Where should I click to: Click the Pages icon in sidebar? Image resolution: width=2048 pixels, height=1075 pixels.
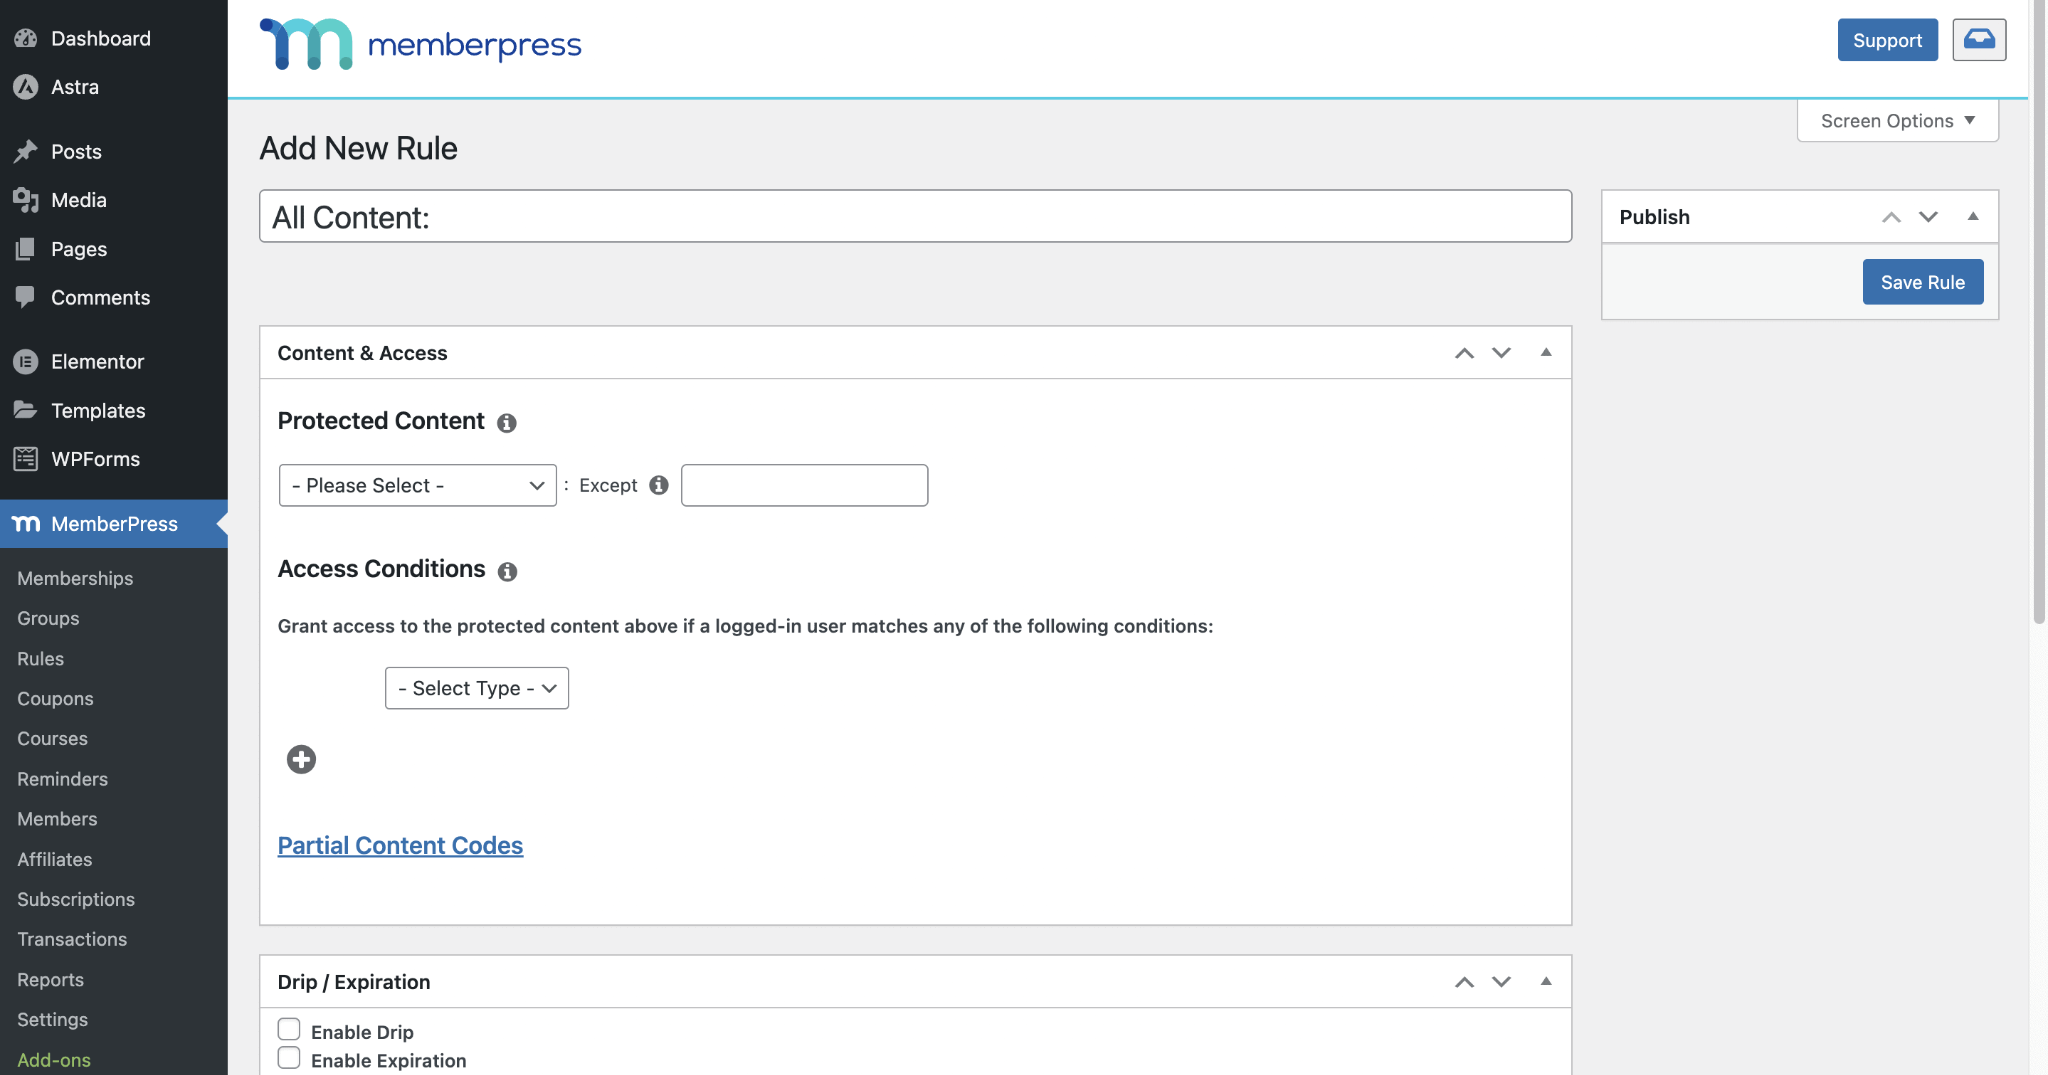(x=26, y=249)
